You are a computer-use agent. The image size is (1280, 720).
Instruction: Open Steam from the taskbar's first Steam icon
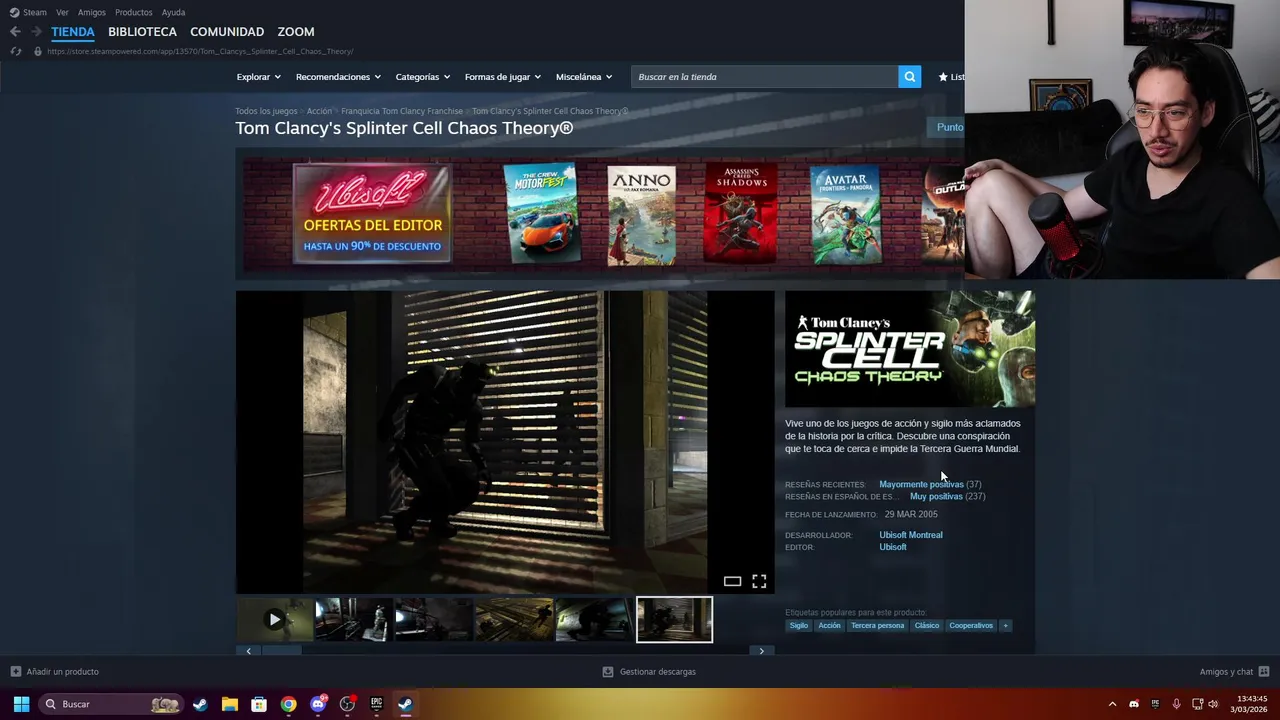(x=200, y=704)
